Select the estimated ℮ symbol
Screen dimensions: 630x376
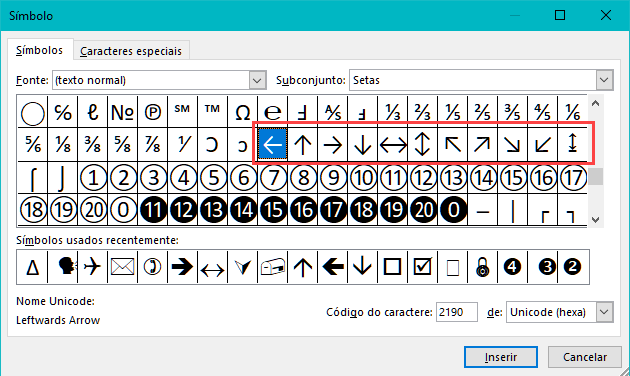pyautogui.click(x=273, y=112)
